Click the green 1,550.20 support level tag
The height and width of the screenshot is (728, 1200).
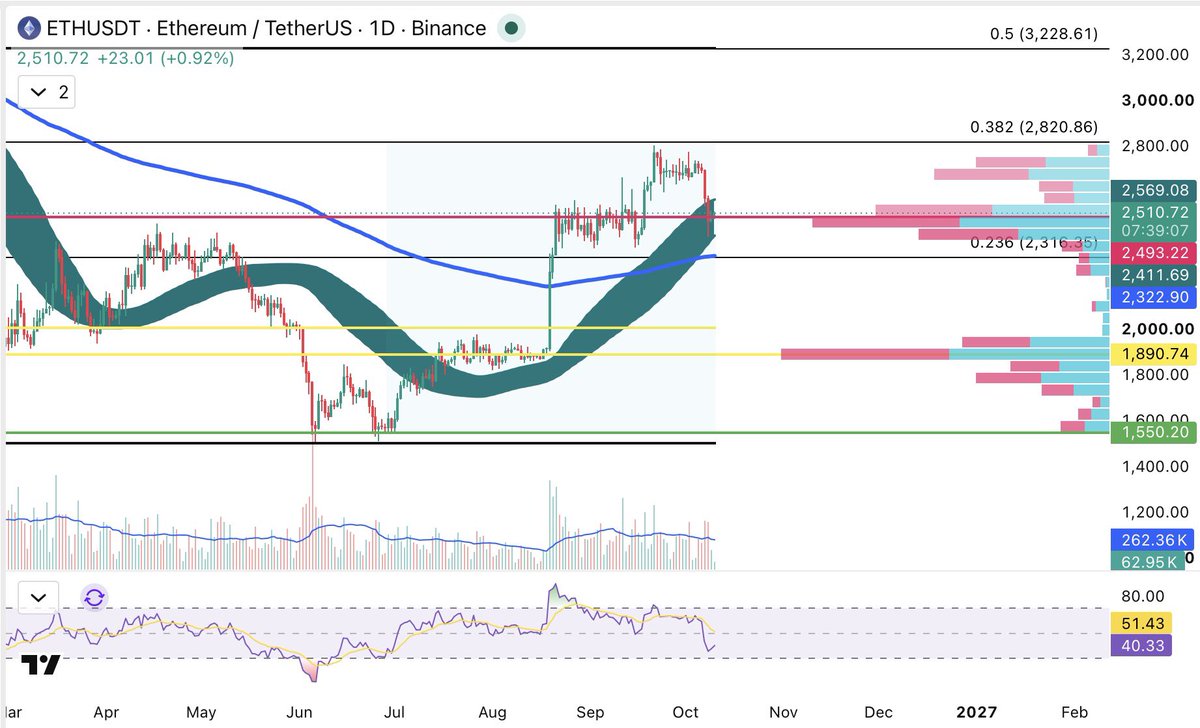[x=1153, y=432]
